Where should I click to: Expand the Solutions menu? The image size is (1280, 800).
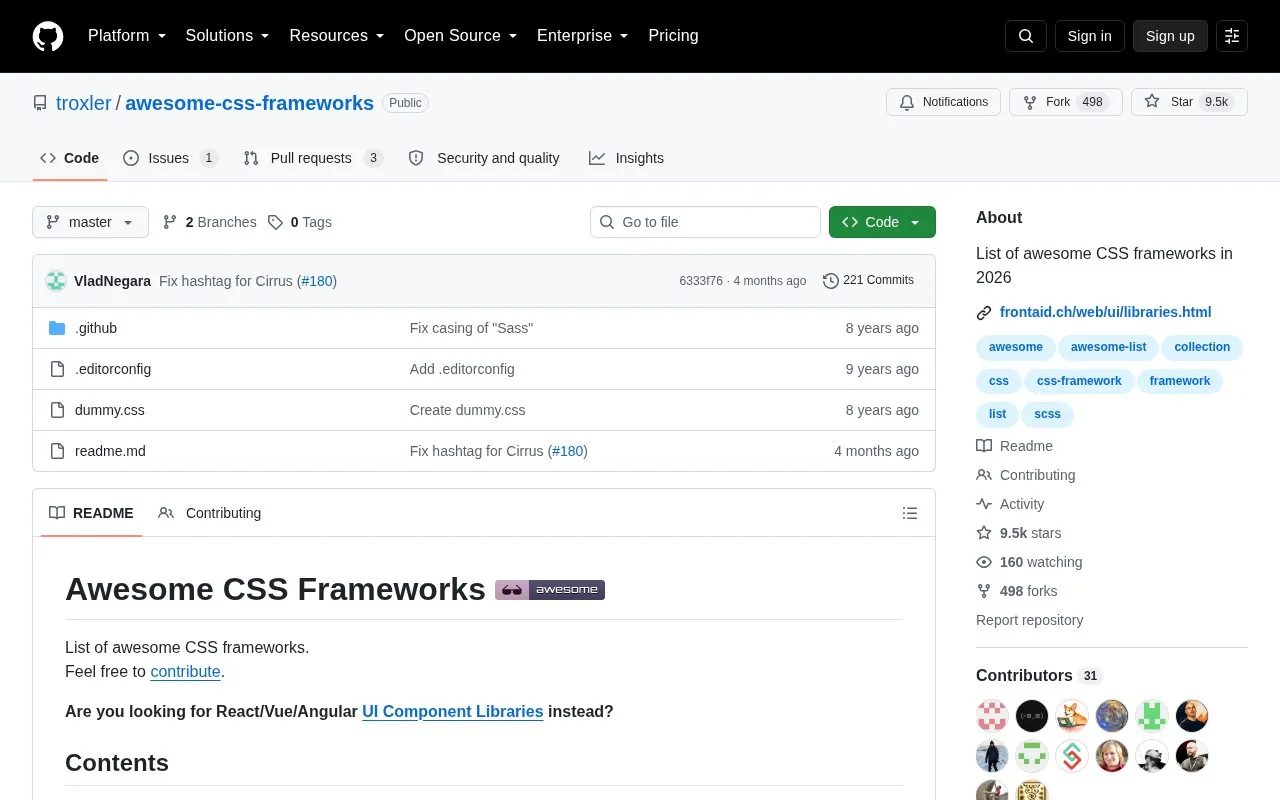point(228,36)
